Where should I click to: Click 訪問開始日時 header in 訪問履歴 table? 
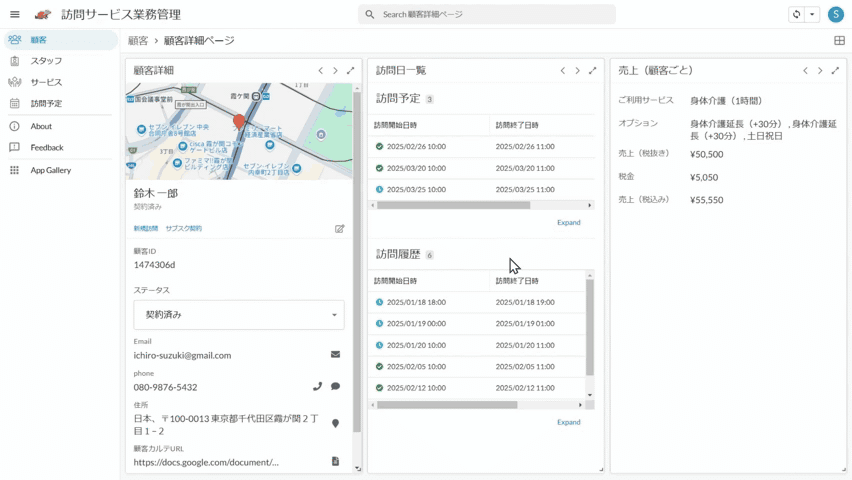(x=396, y=282)
